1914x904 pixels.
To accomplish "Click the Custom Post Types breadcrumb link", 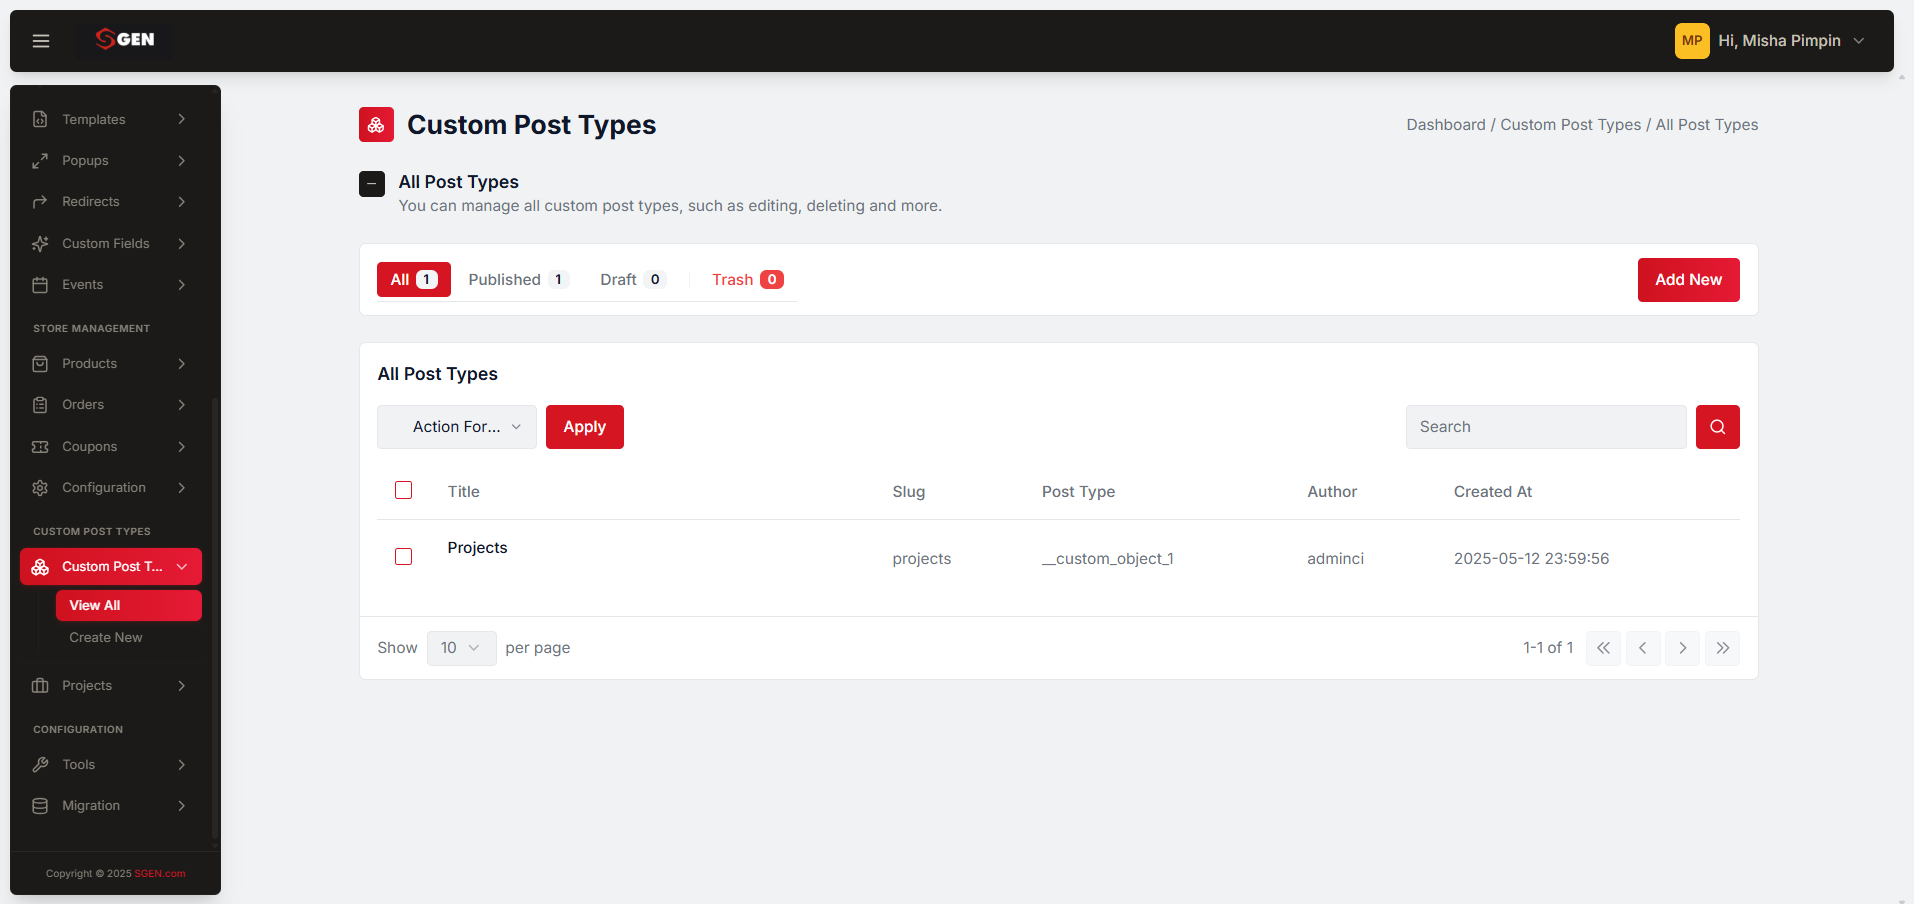I will [1570, 125].
